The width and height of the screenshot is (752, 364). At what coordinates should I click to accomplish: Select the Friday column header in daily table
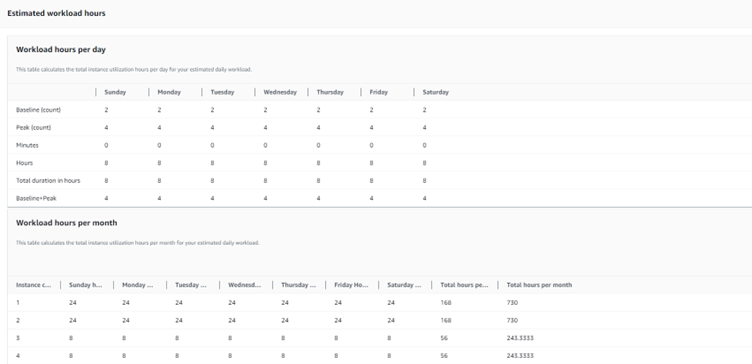pos(378,92)
